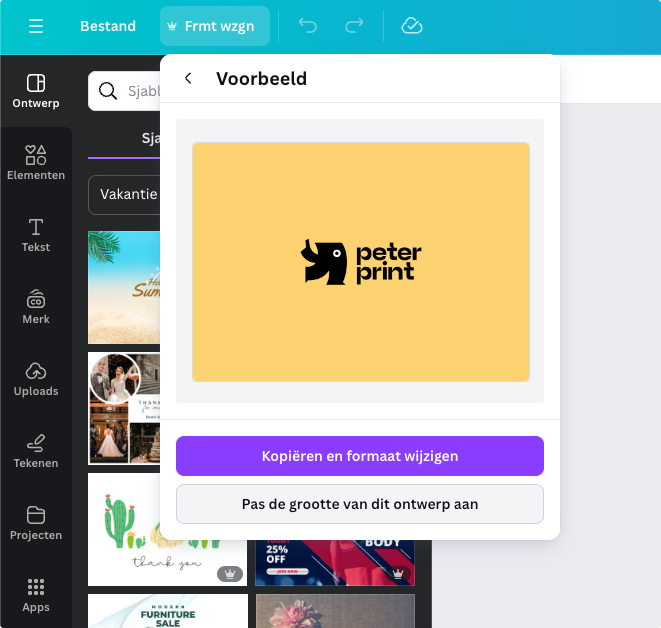Open the Bestand menu
Screen dimensions: 661x628
pos(108,26)
